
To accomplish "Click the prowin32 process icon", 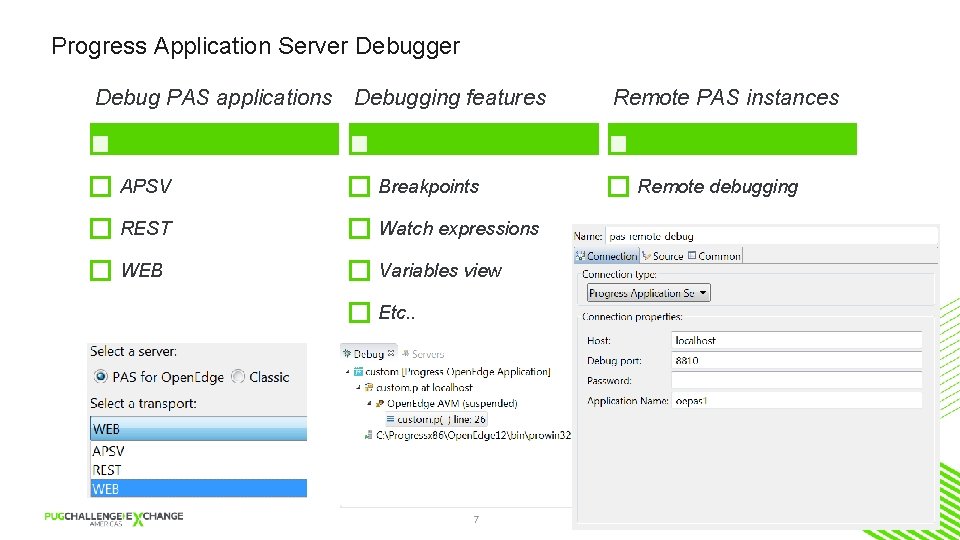I will click(x=369, y=435).
